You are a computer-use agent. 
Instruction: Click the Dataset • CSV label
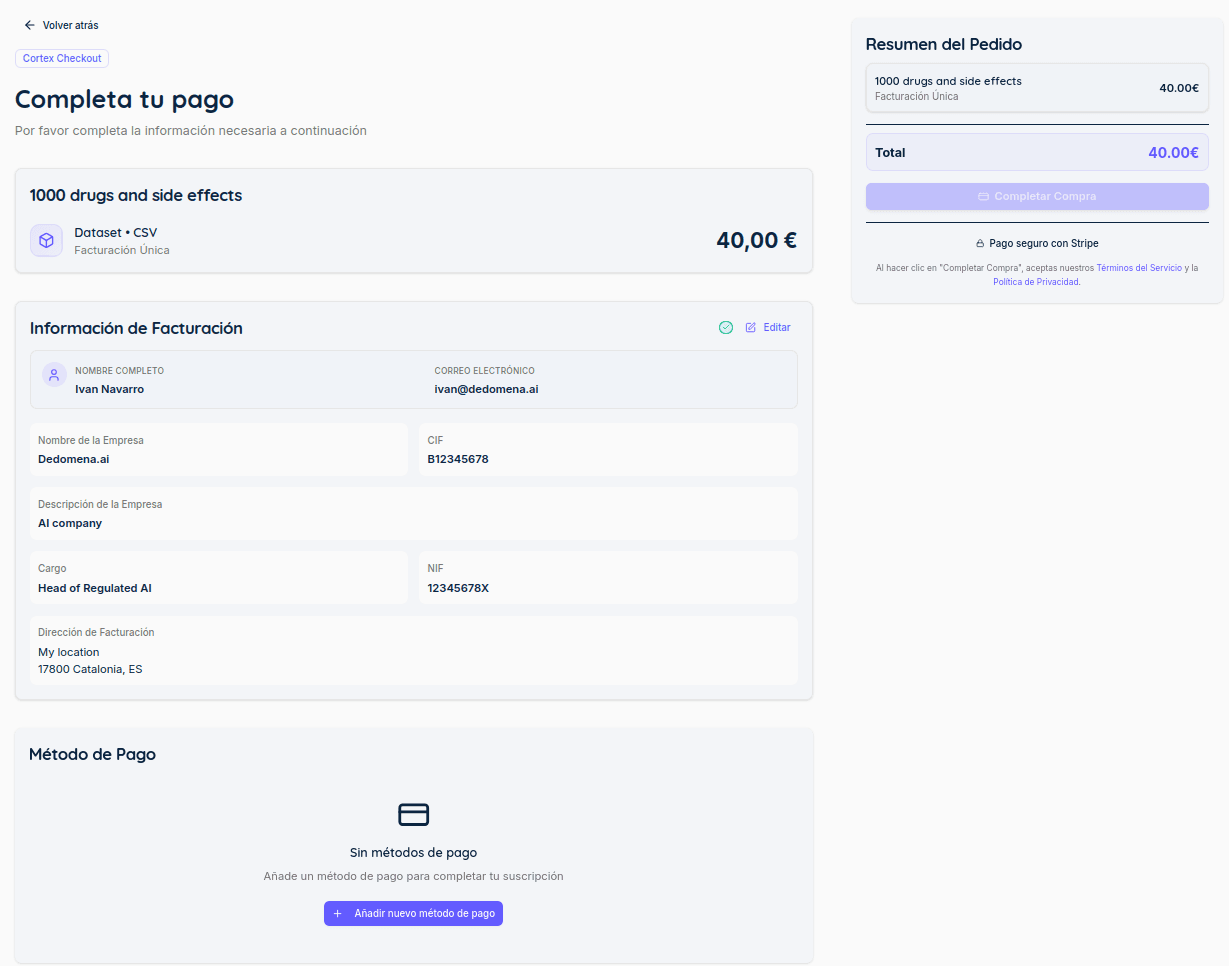point(116,233)
